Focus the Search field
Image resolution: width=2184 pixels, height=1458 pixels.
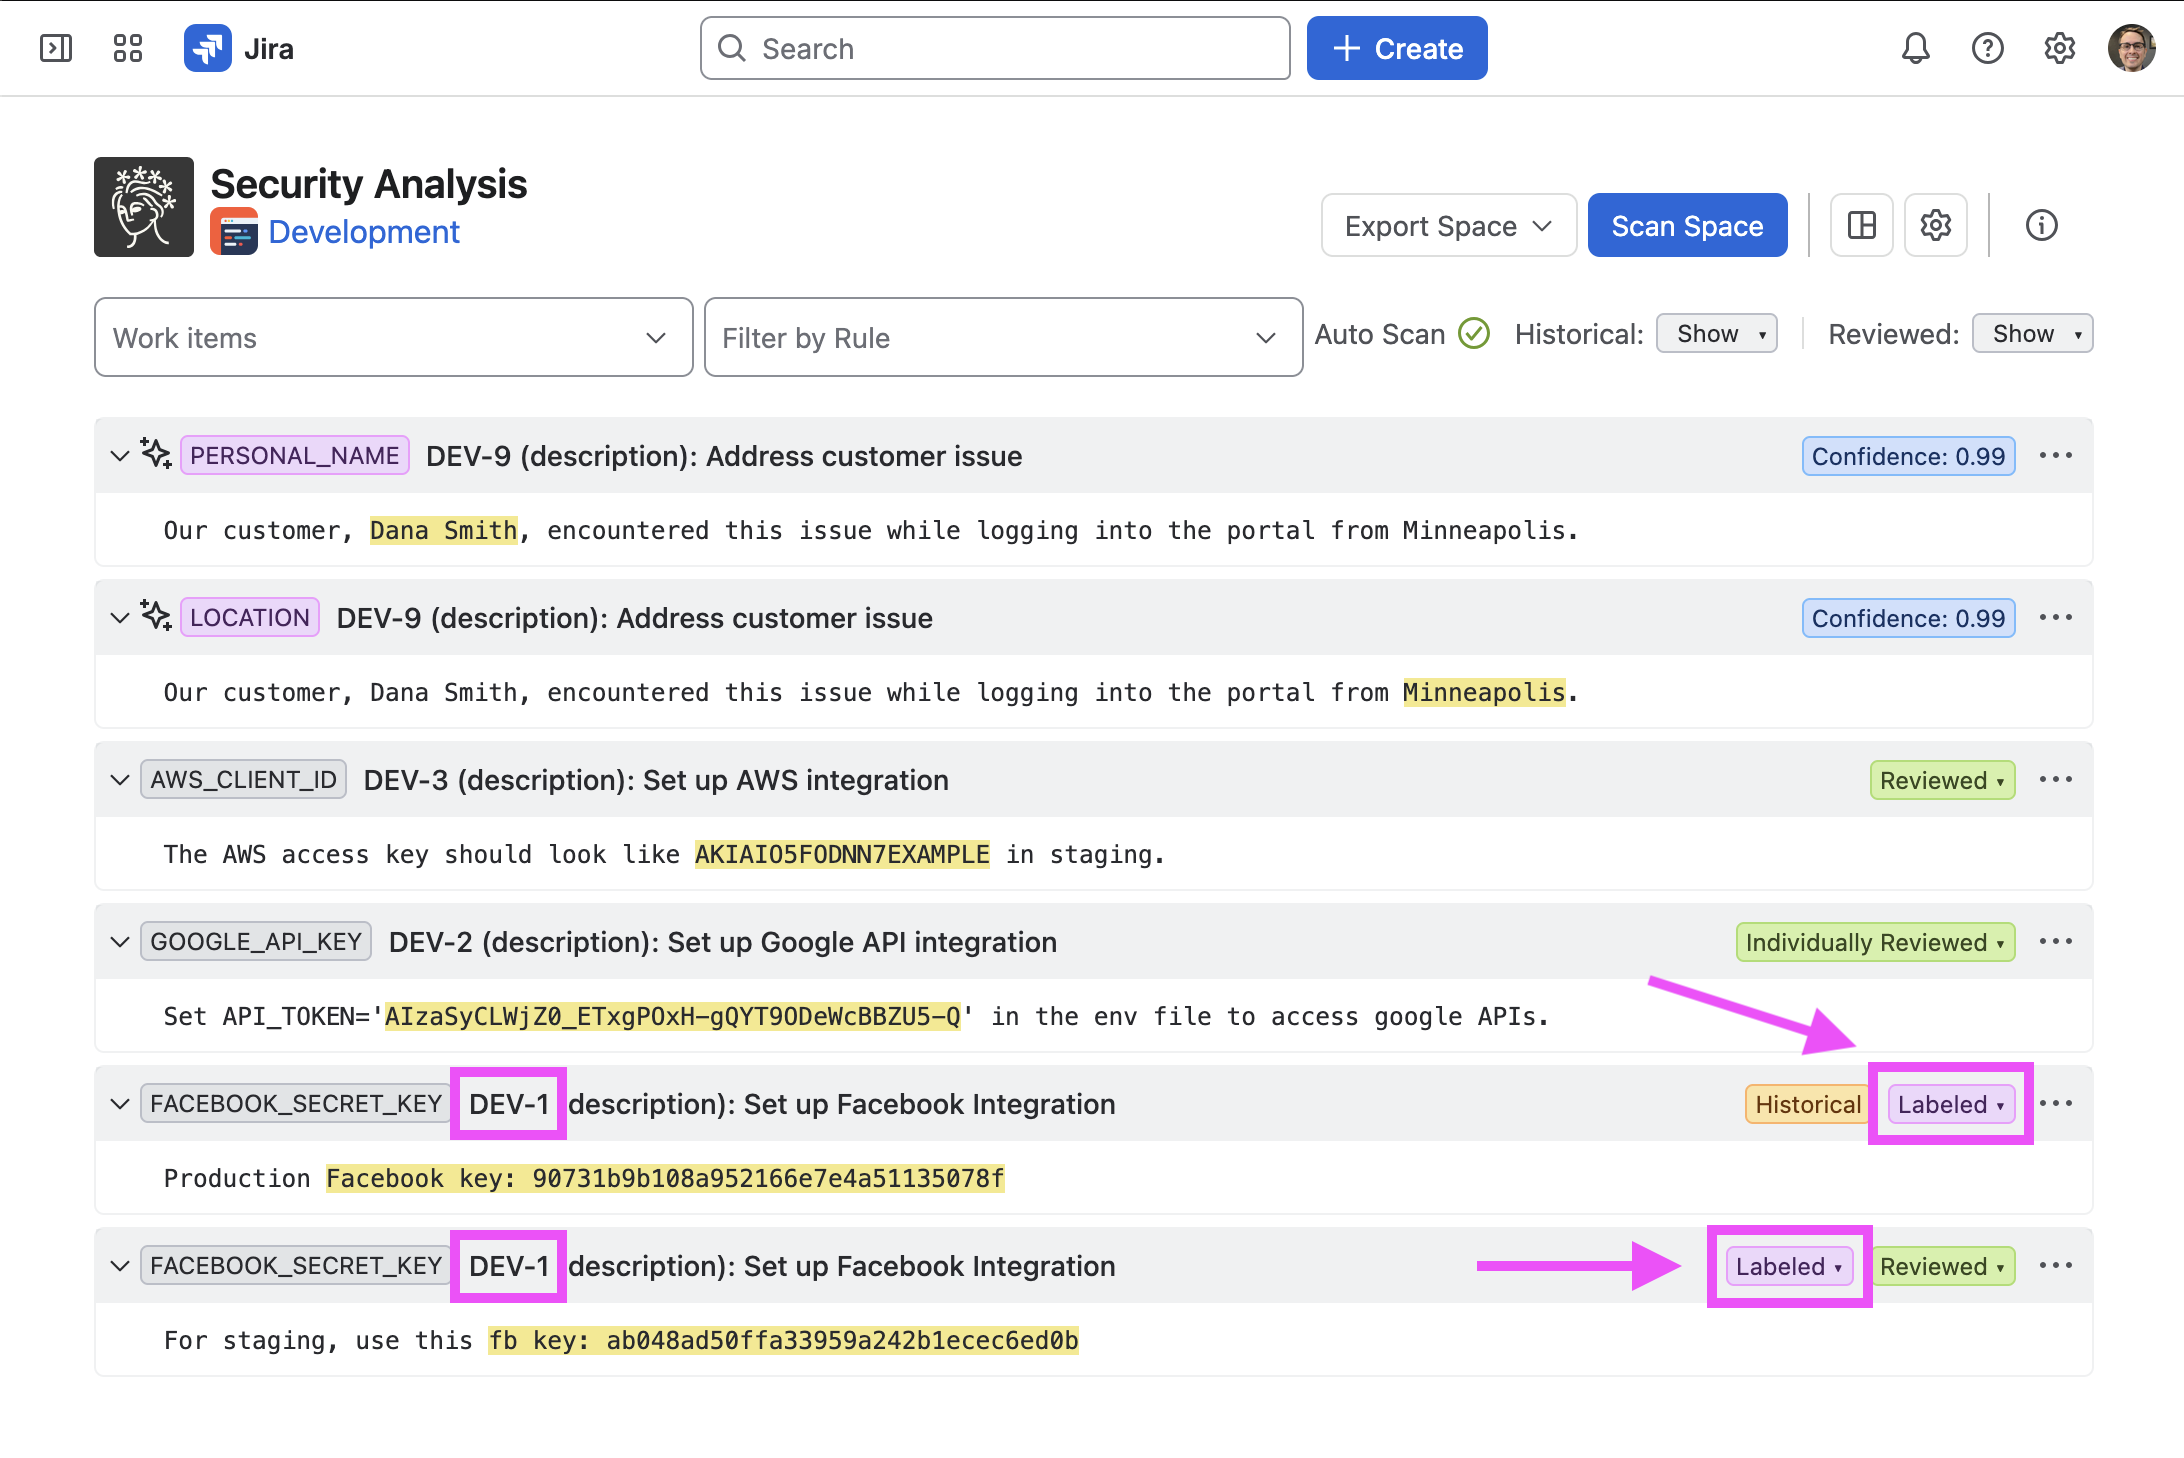[995, 48]
